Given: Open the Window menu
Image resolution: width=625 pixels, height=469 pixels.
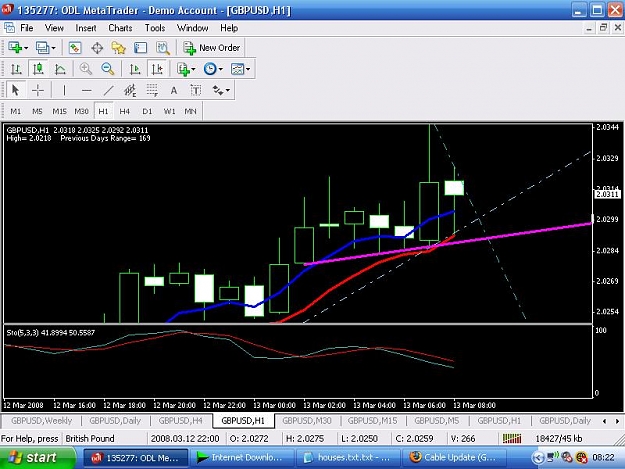Looking at the screenshot, I should click(x=193, y=28).
